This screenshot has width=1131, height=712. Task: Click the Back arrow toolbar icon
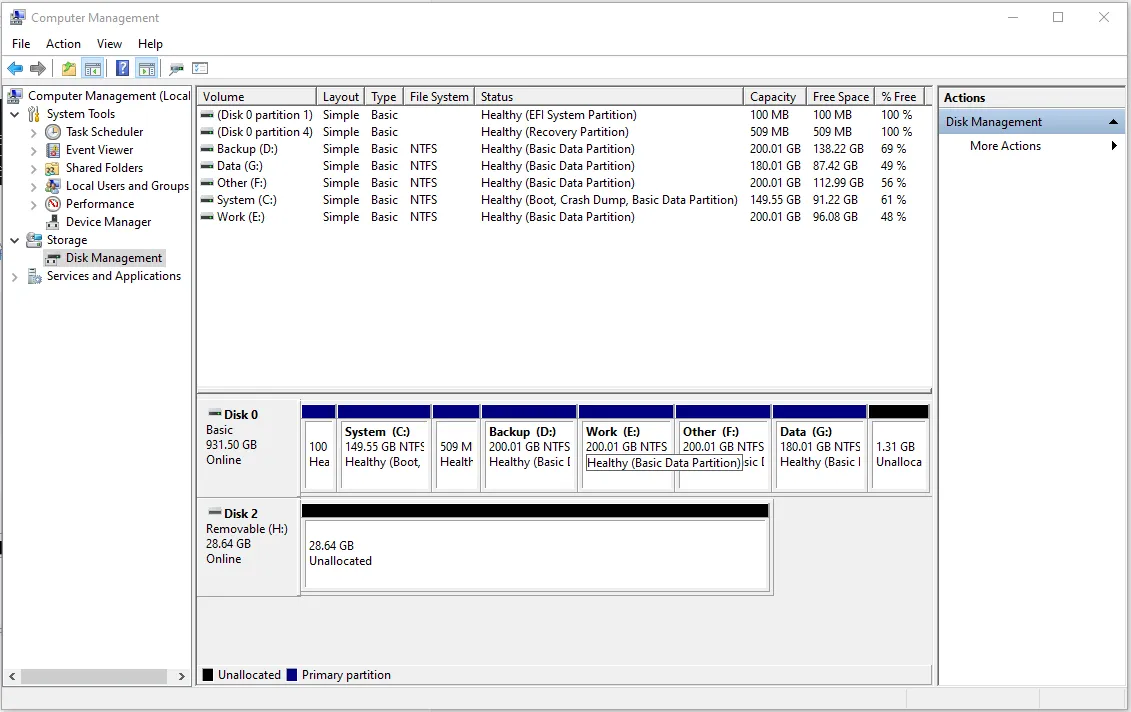tap(15, 69)
